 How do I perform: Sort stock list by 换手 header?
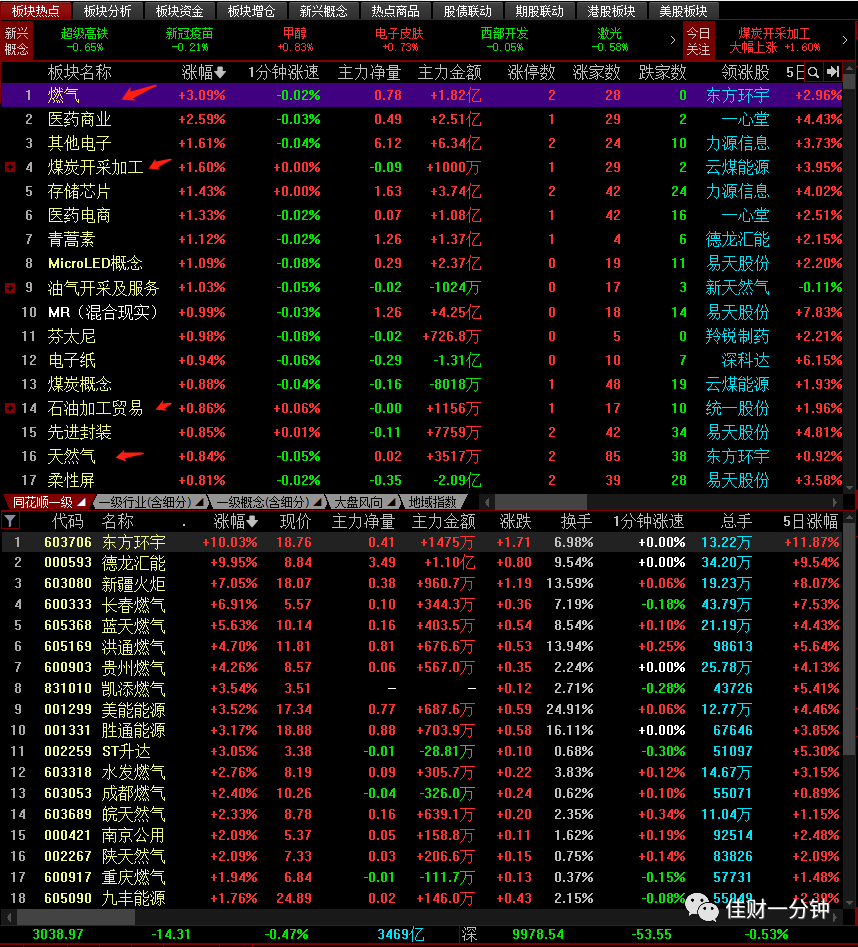(575, 521)
